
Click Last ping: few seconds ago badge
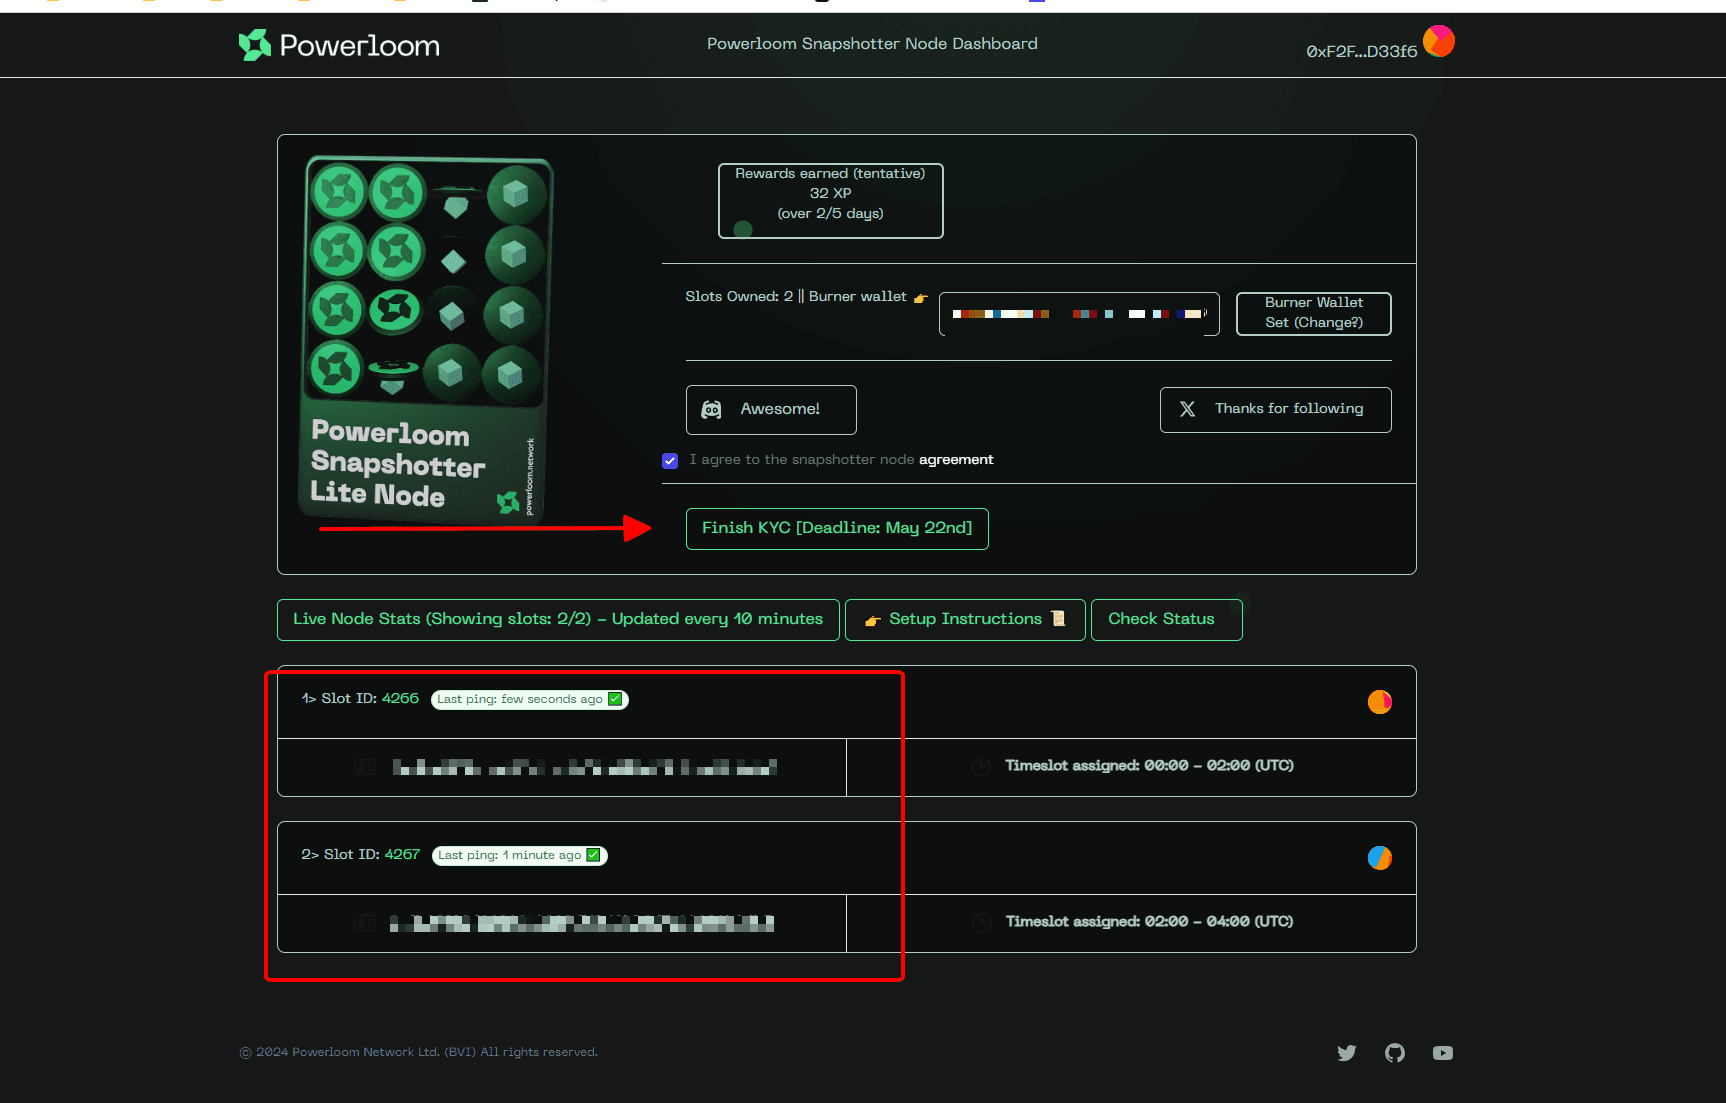click(x=529, y=699)
